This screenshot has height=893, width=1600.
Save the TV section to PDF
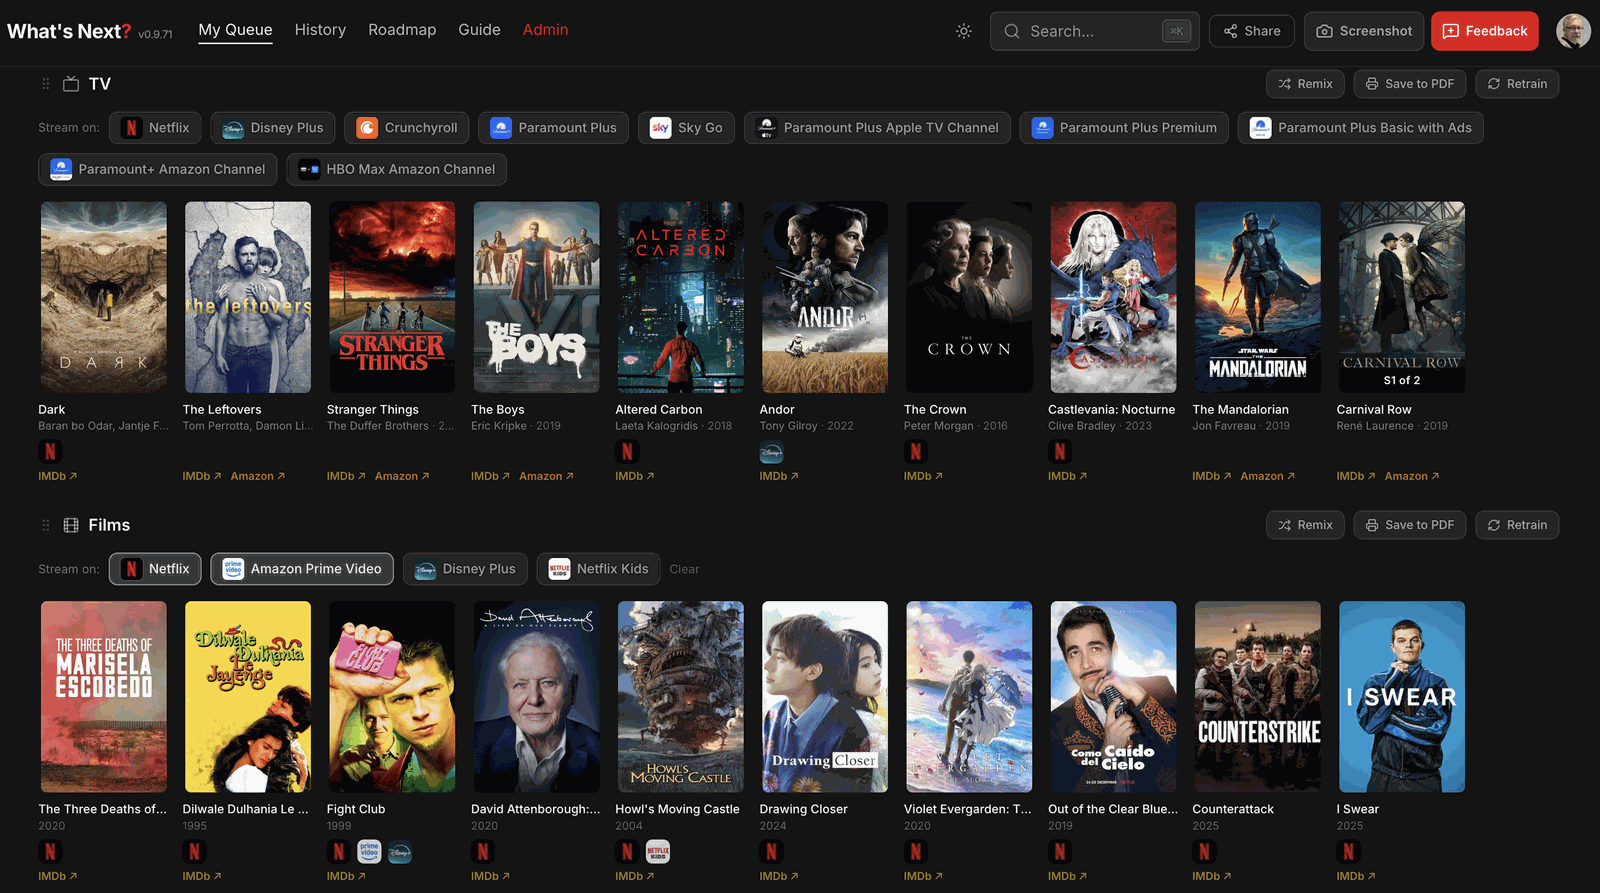click(x=1410, y=84)
